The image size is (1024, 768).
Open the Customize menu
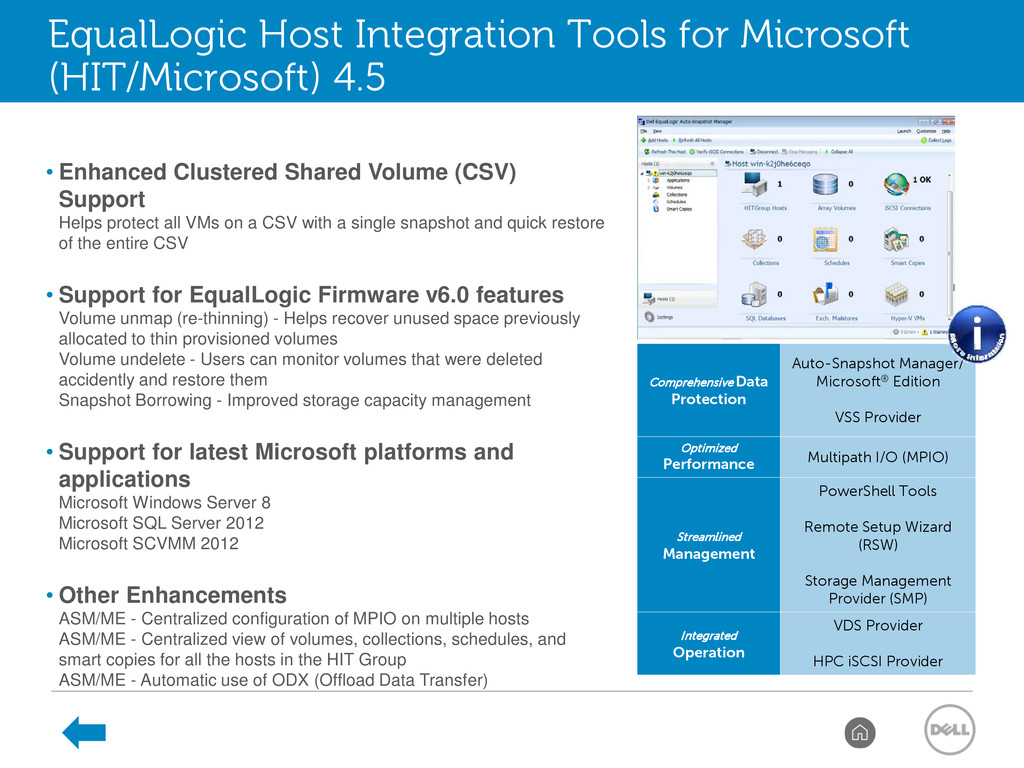[926, 131]
